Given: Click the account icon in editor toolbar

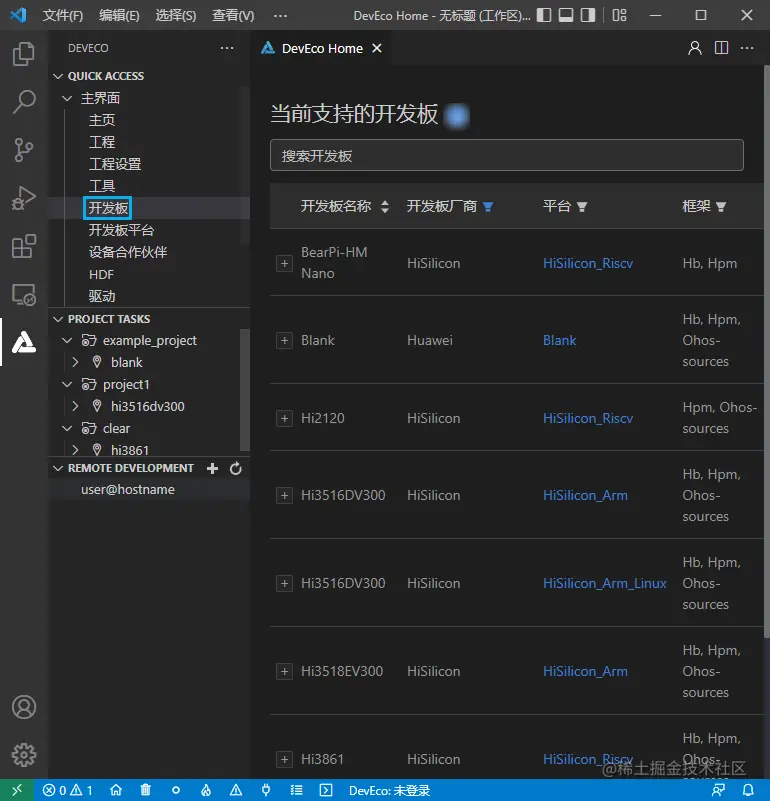Looking at the screenshot, I should pyautogui.click(x=694, y=48).
